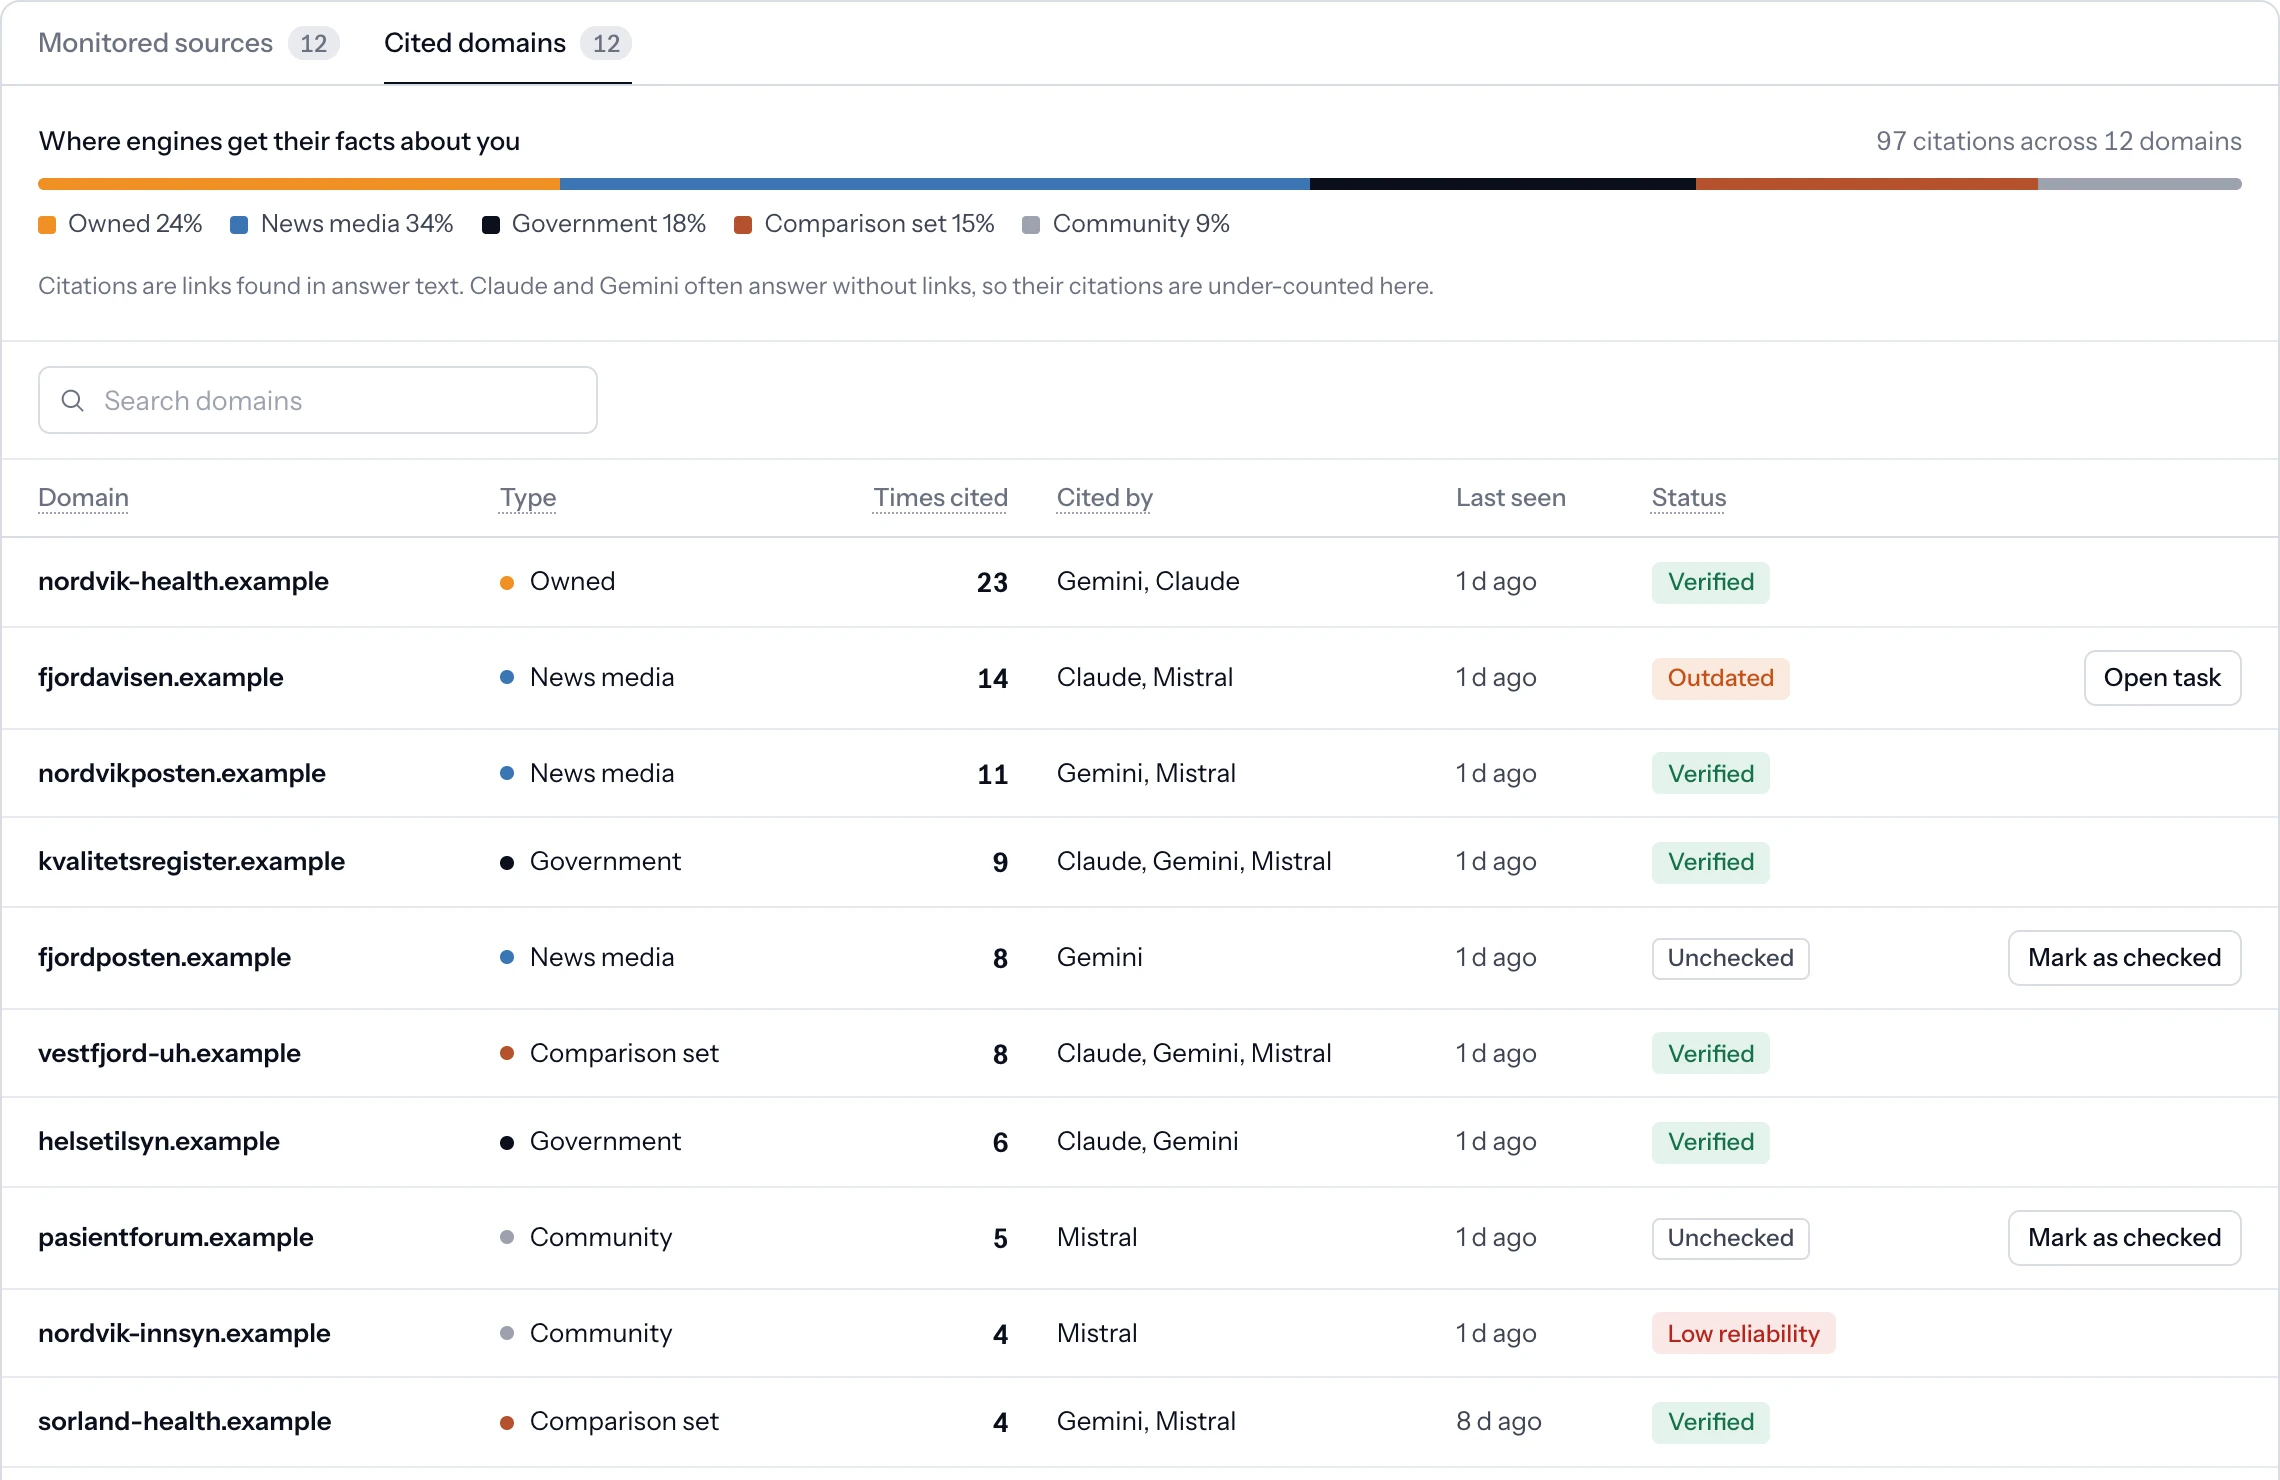Image resolution: width=2280 pixels, height=1480 pixels.
Task: Click the blue News media bar segment
Action: 935,184
